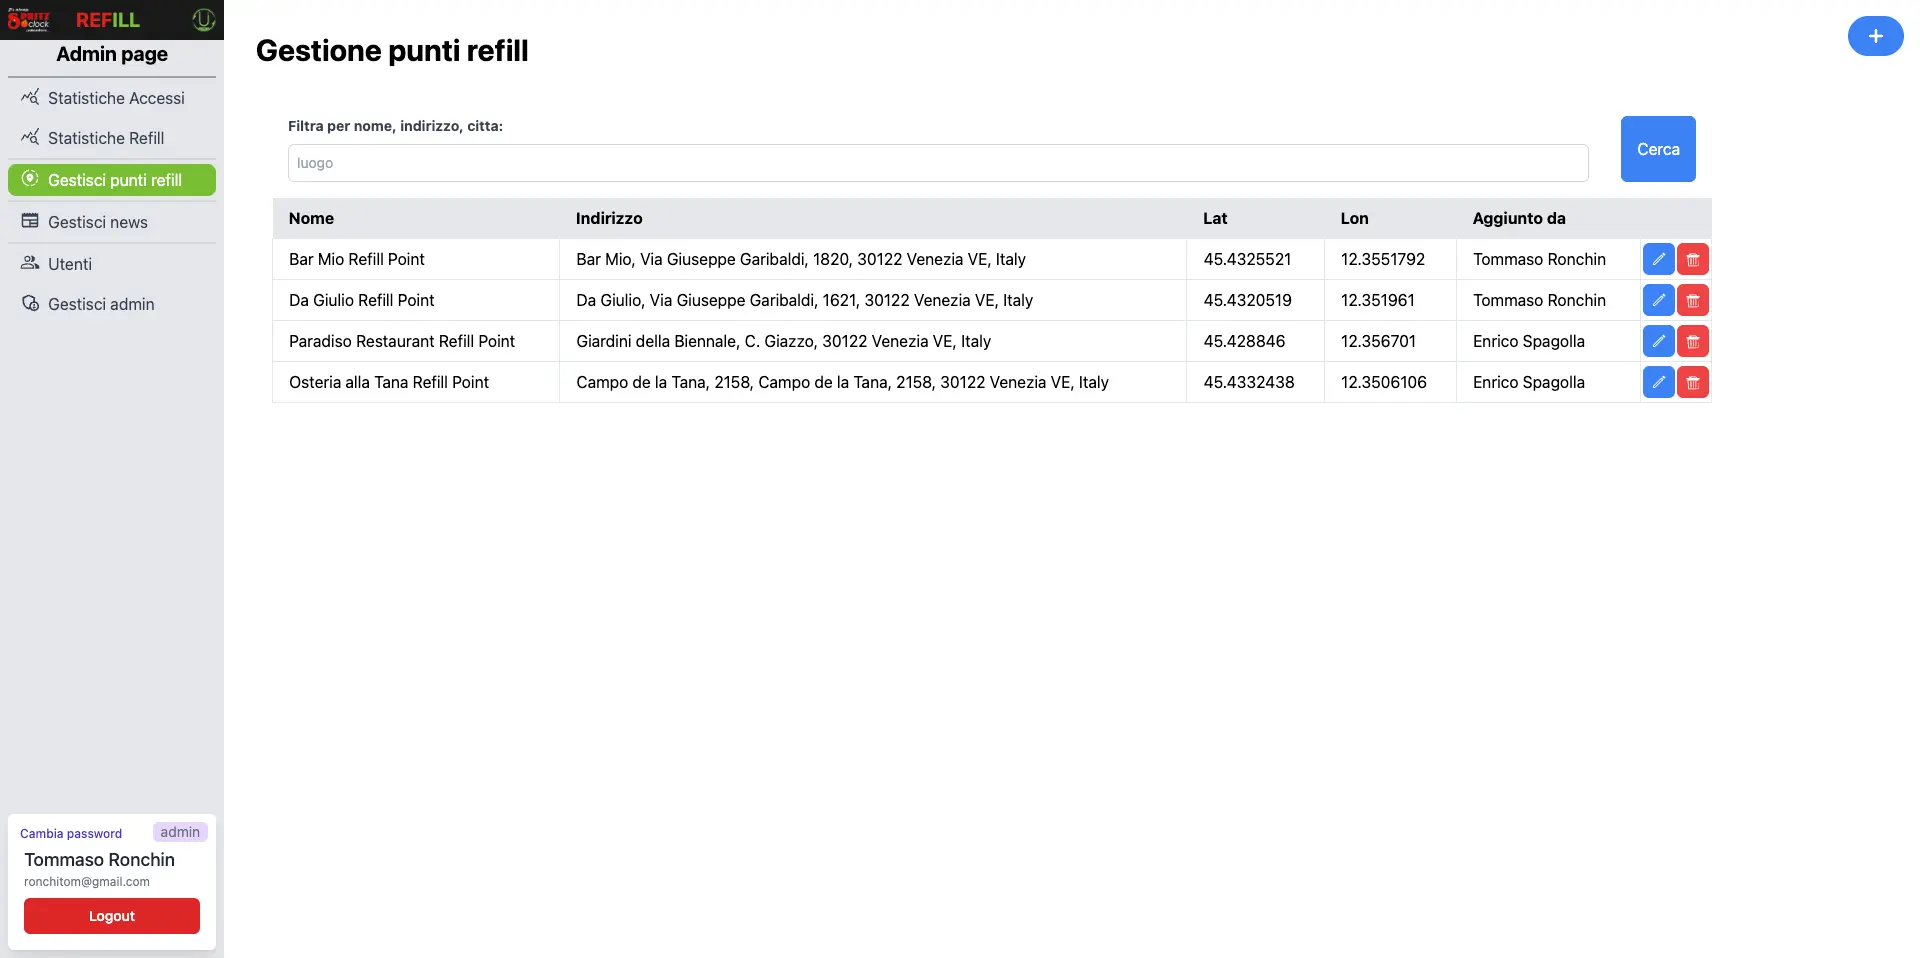The width and height of the screenshot is (1920, 958).
Task: Click the location pin icon on Gestisci punti refill
Action: pyautogui.click(x=31, y=180)
